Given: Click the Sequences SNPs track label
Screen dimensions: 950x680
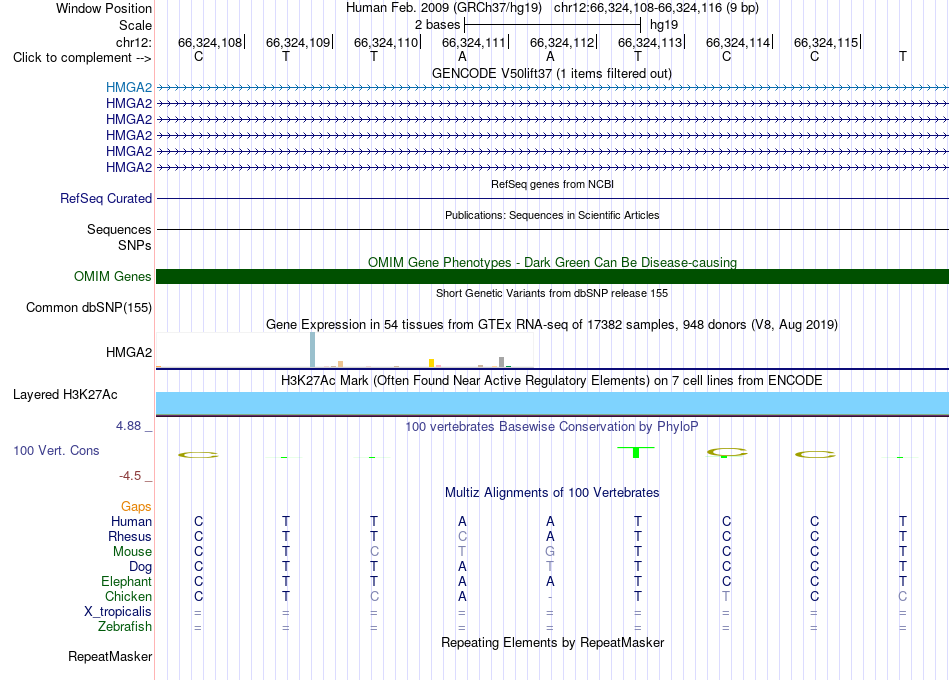Looking at the screenshot, I should [x=119, y=237].
